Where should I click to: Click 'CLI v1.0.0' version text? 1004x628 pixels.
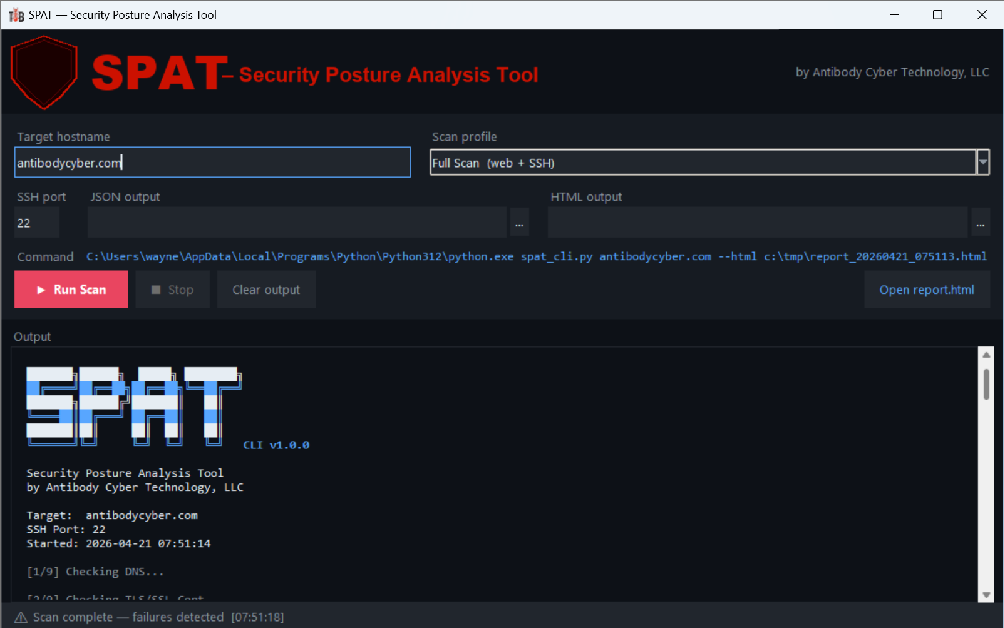click(x=276, y=445)
